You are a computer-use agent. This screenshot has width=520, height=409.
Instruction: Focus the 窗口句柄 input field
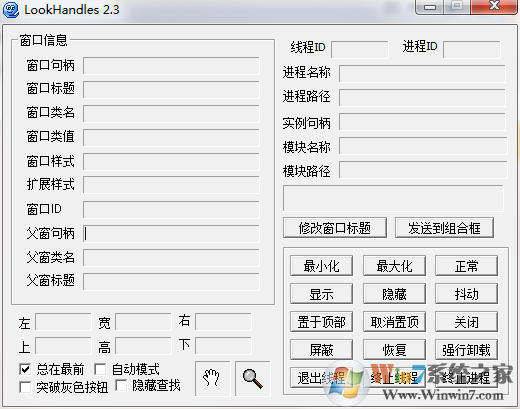(171, 66)
